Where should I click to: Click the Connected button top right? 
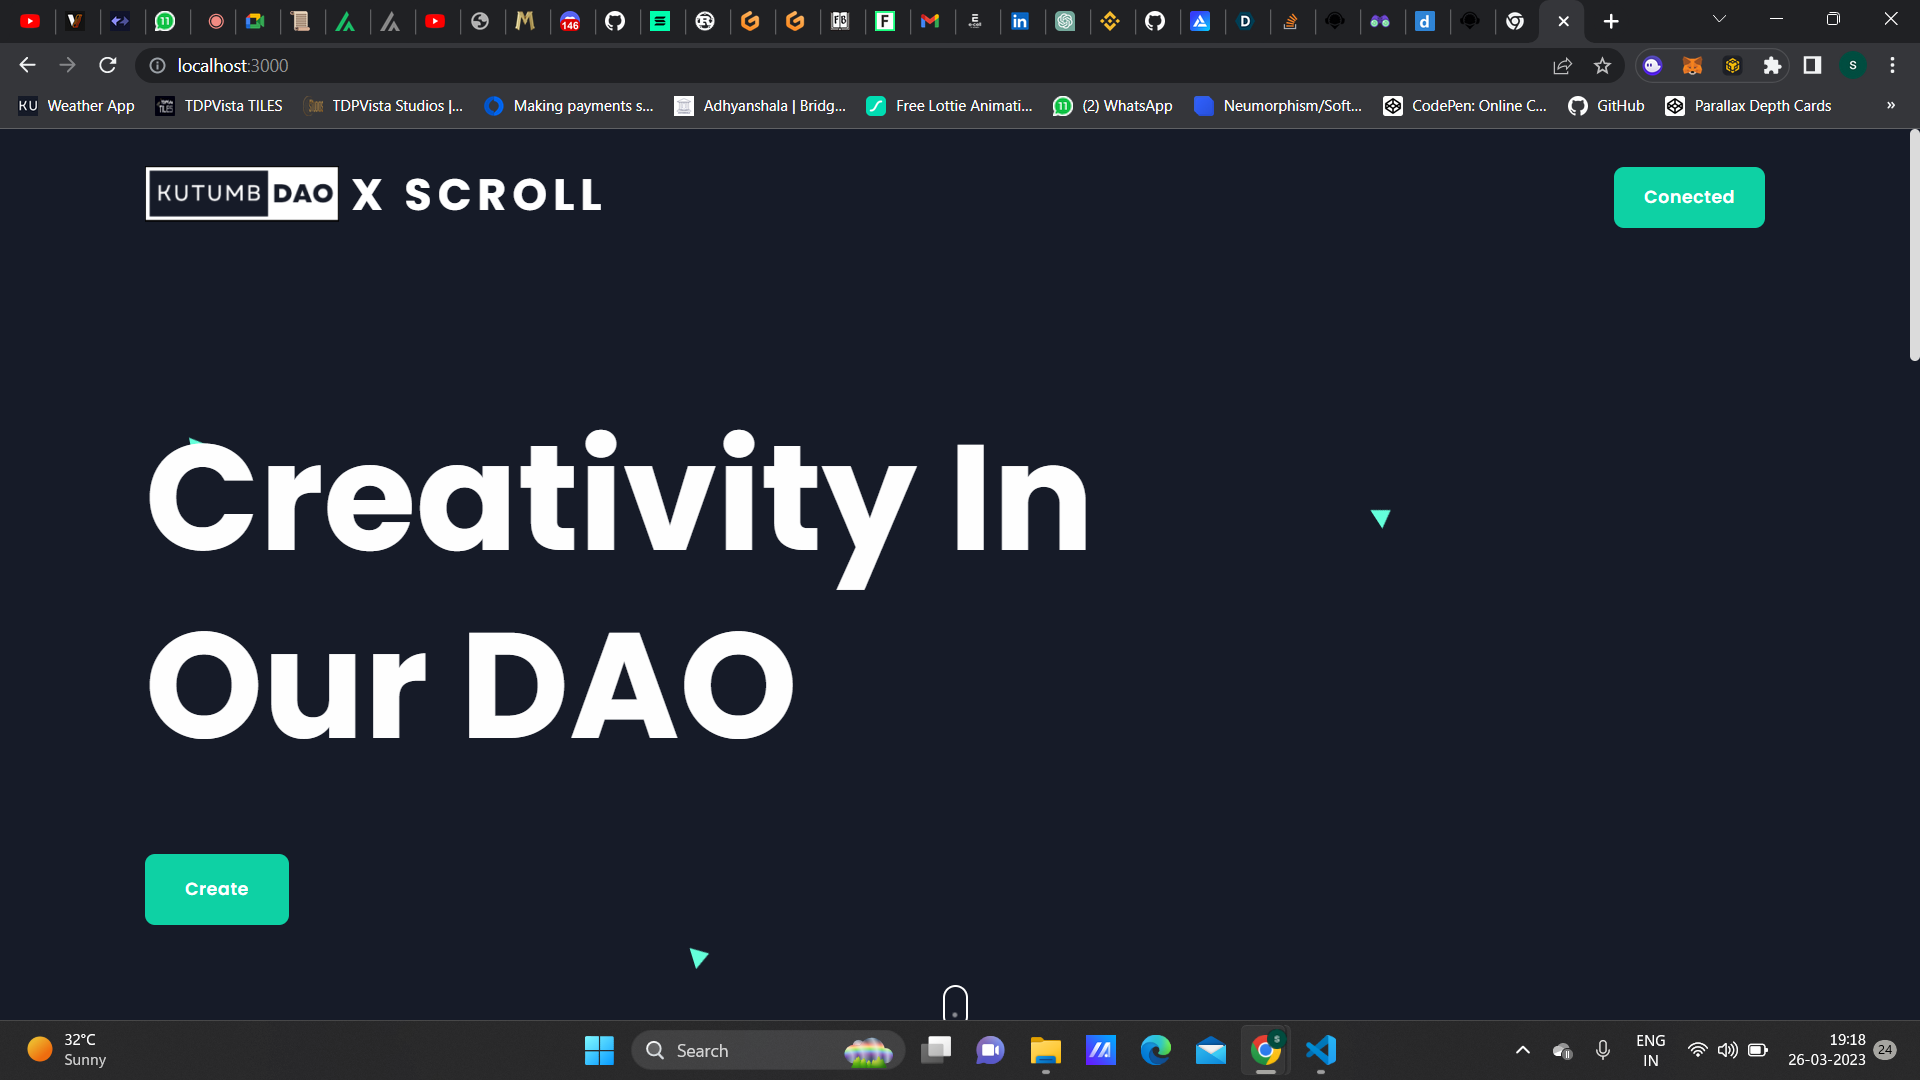click(x=1689, y=196)
